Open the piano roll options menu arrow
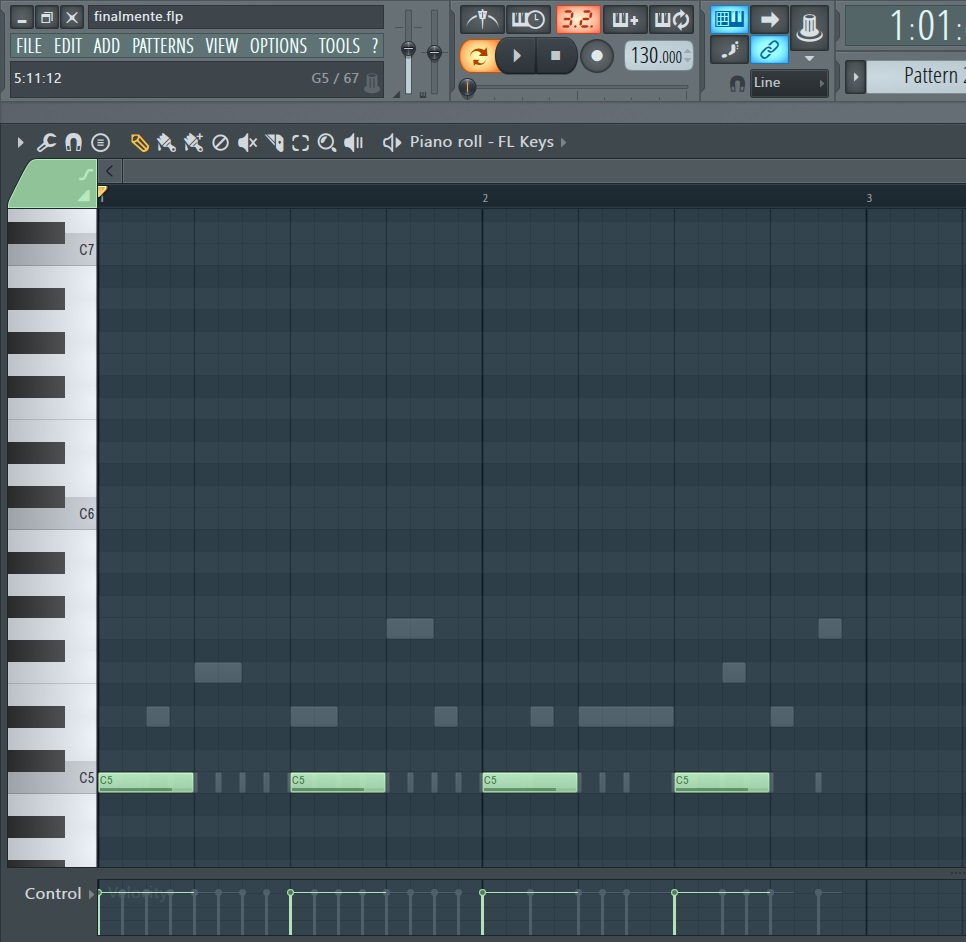The image size is (966, 942). [x=20, y=143]
